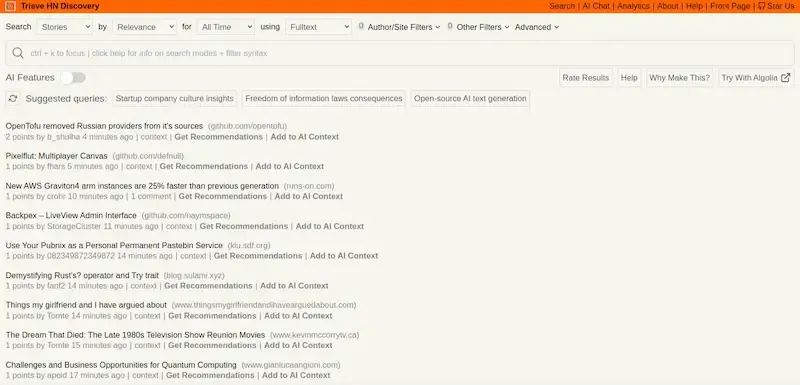Click the refresh suggested queries icon
The image size is (800, 385).
13,98
